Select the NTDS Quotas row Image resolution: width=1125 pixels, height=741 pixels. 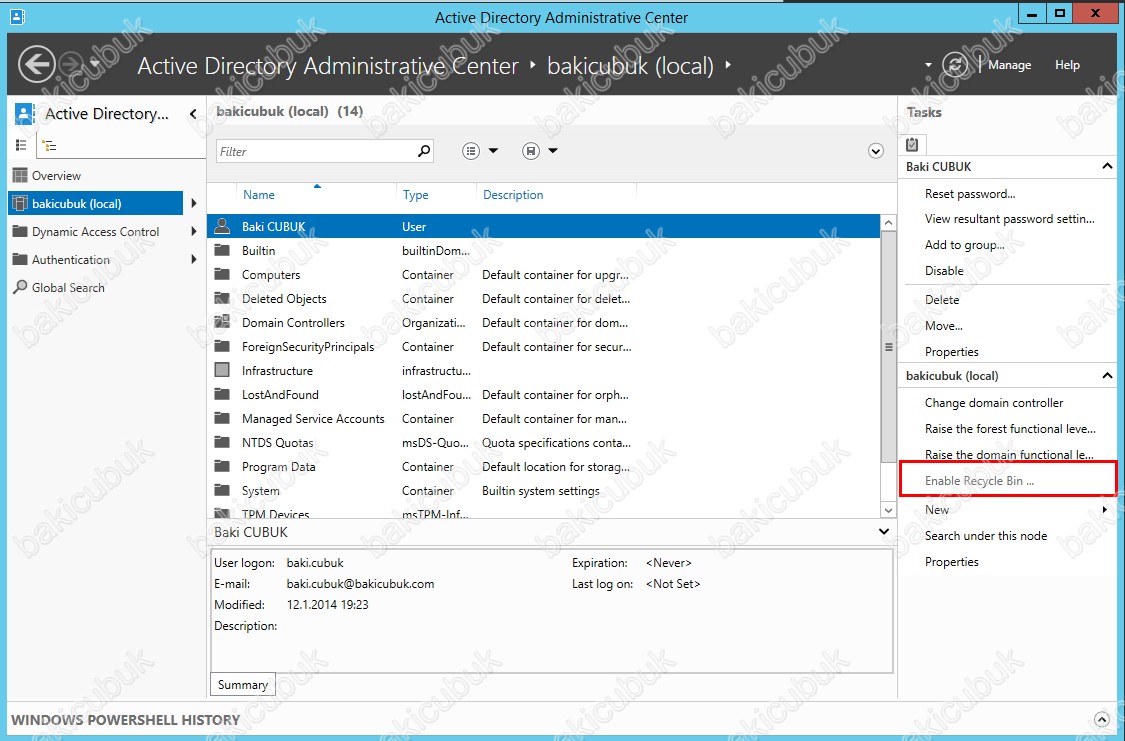[544, 443]
